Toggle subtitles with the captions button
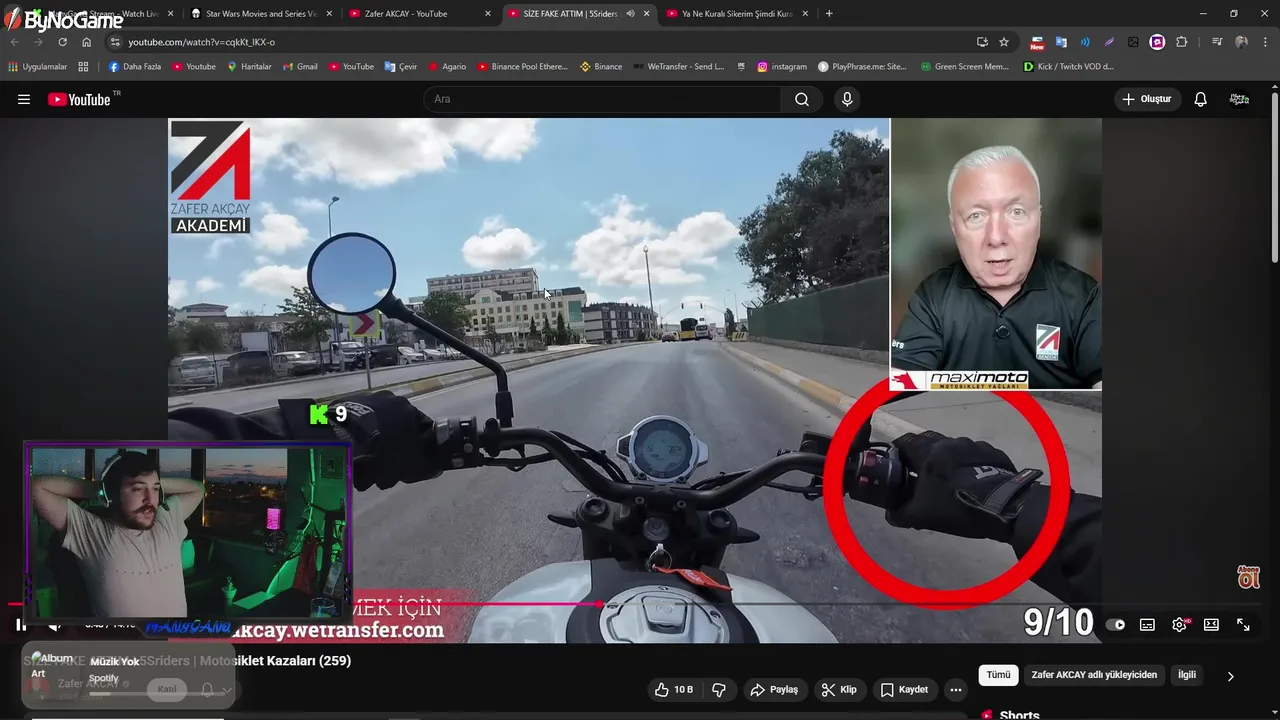Viewport: 1280px width, 720px height. [1147, 625]
